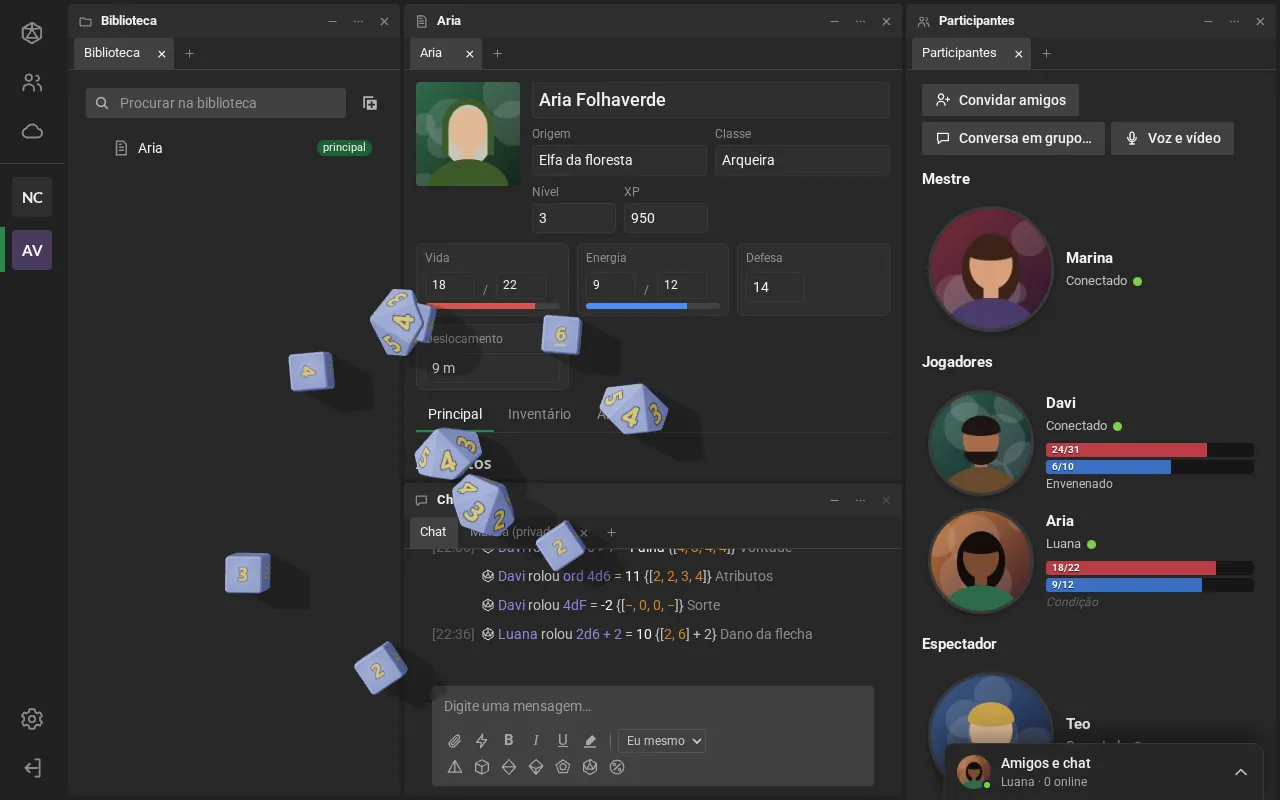Roll a d20 die from the chat toolbar
The image size is (1280, 800).
(590, 767)
